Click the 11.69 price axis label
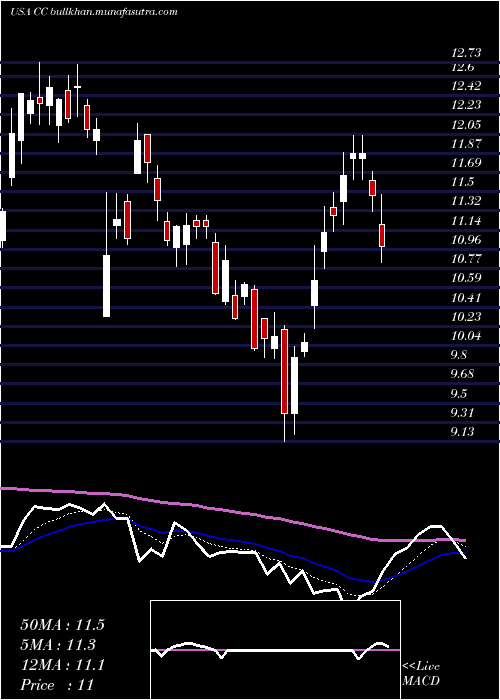The height and width of the screenshot is (700, 500). [x=466, y=162]
